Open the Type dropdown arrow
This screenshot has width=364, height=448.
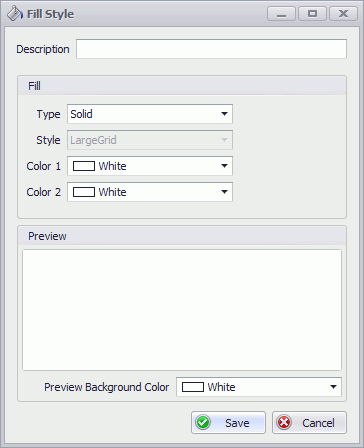224,114
